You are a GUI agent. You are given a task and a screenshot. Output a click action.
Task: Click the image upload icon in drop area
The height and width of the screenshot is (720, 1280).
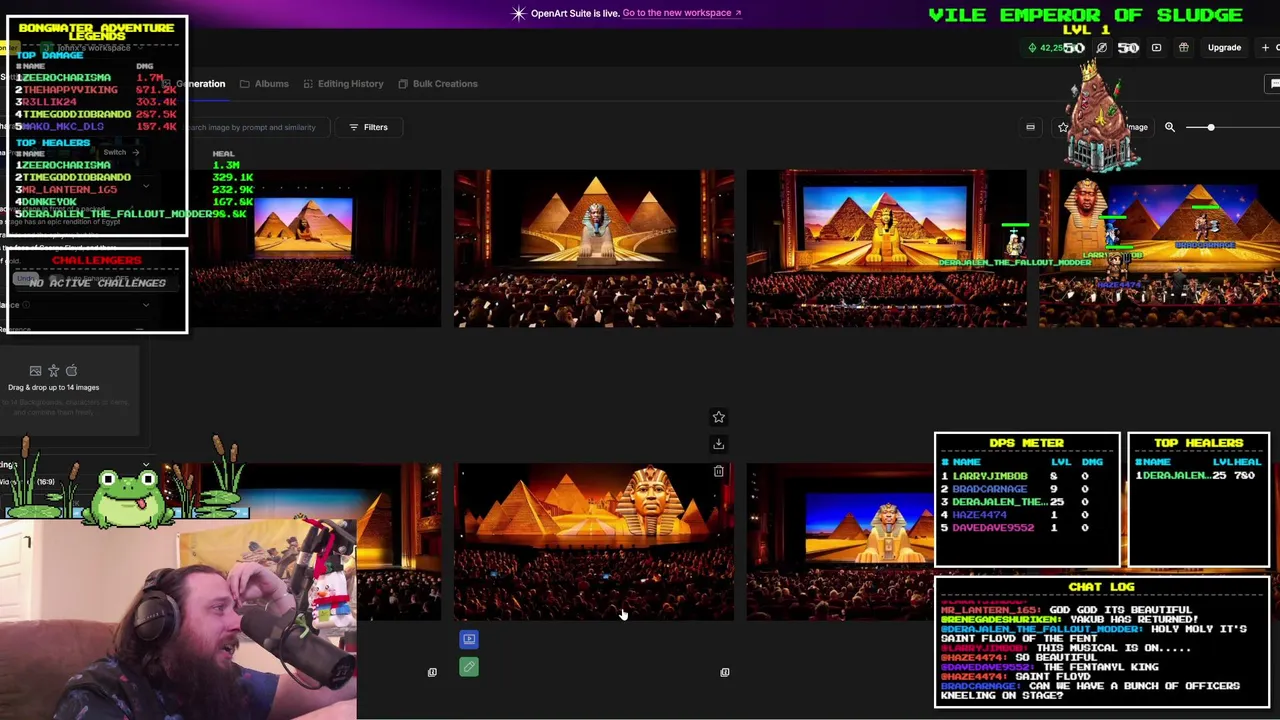[35, 371]
